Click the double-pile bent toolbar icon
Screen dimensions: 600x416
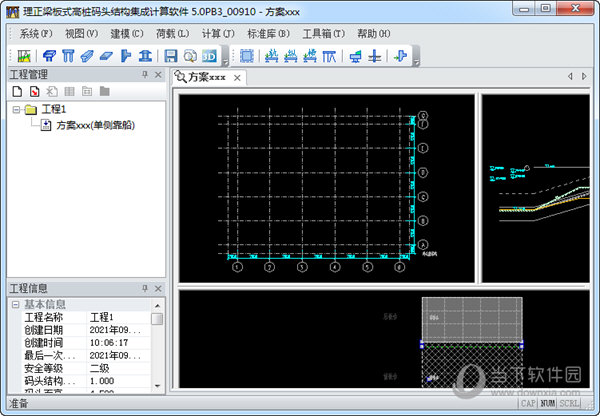click(68, 56)
